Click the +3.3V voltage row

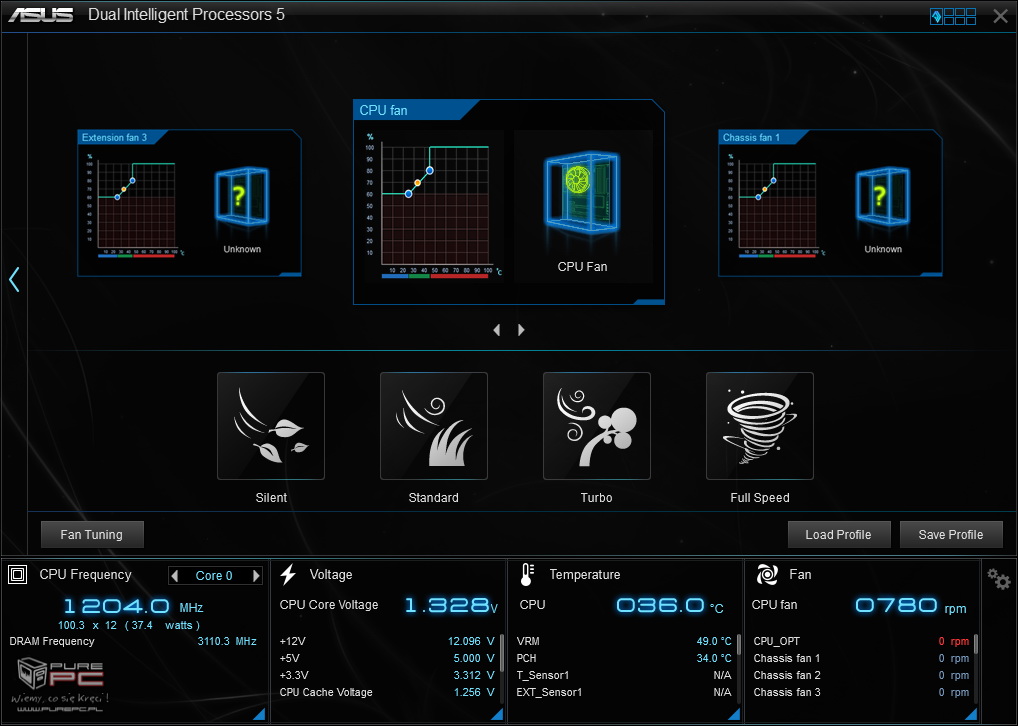(387, 675)
